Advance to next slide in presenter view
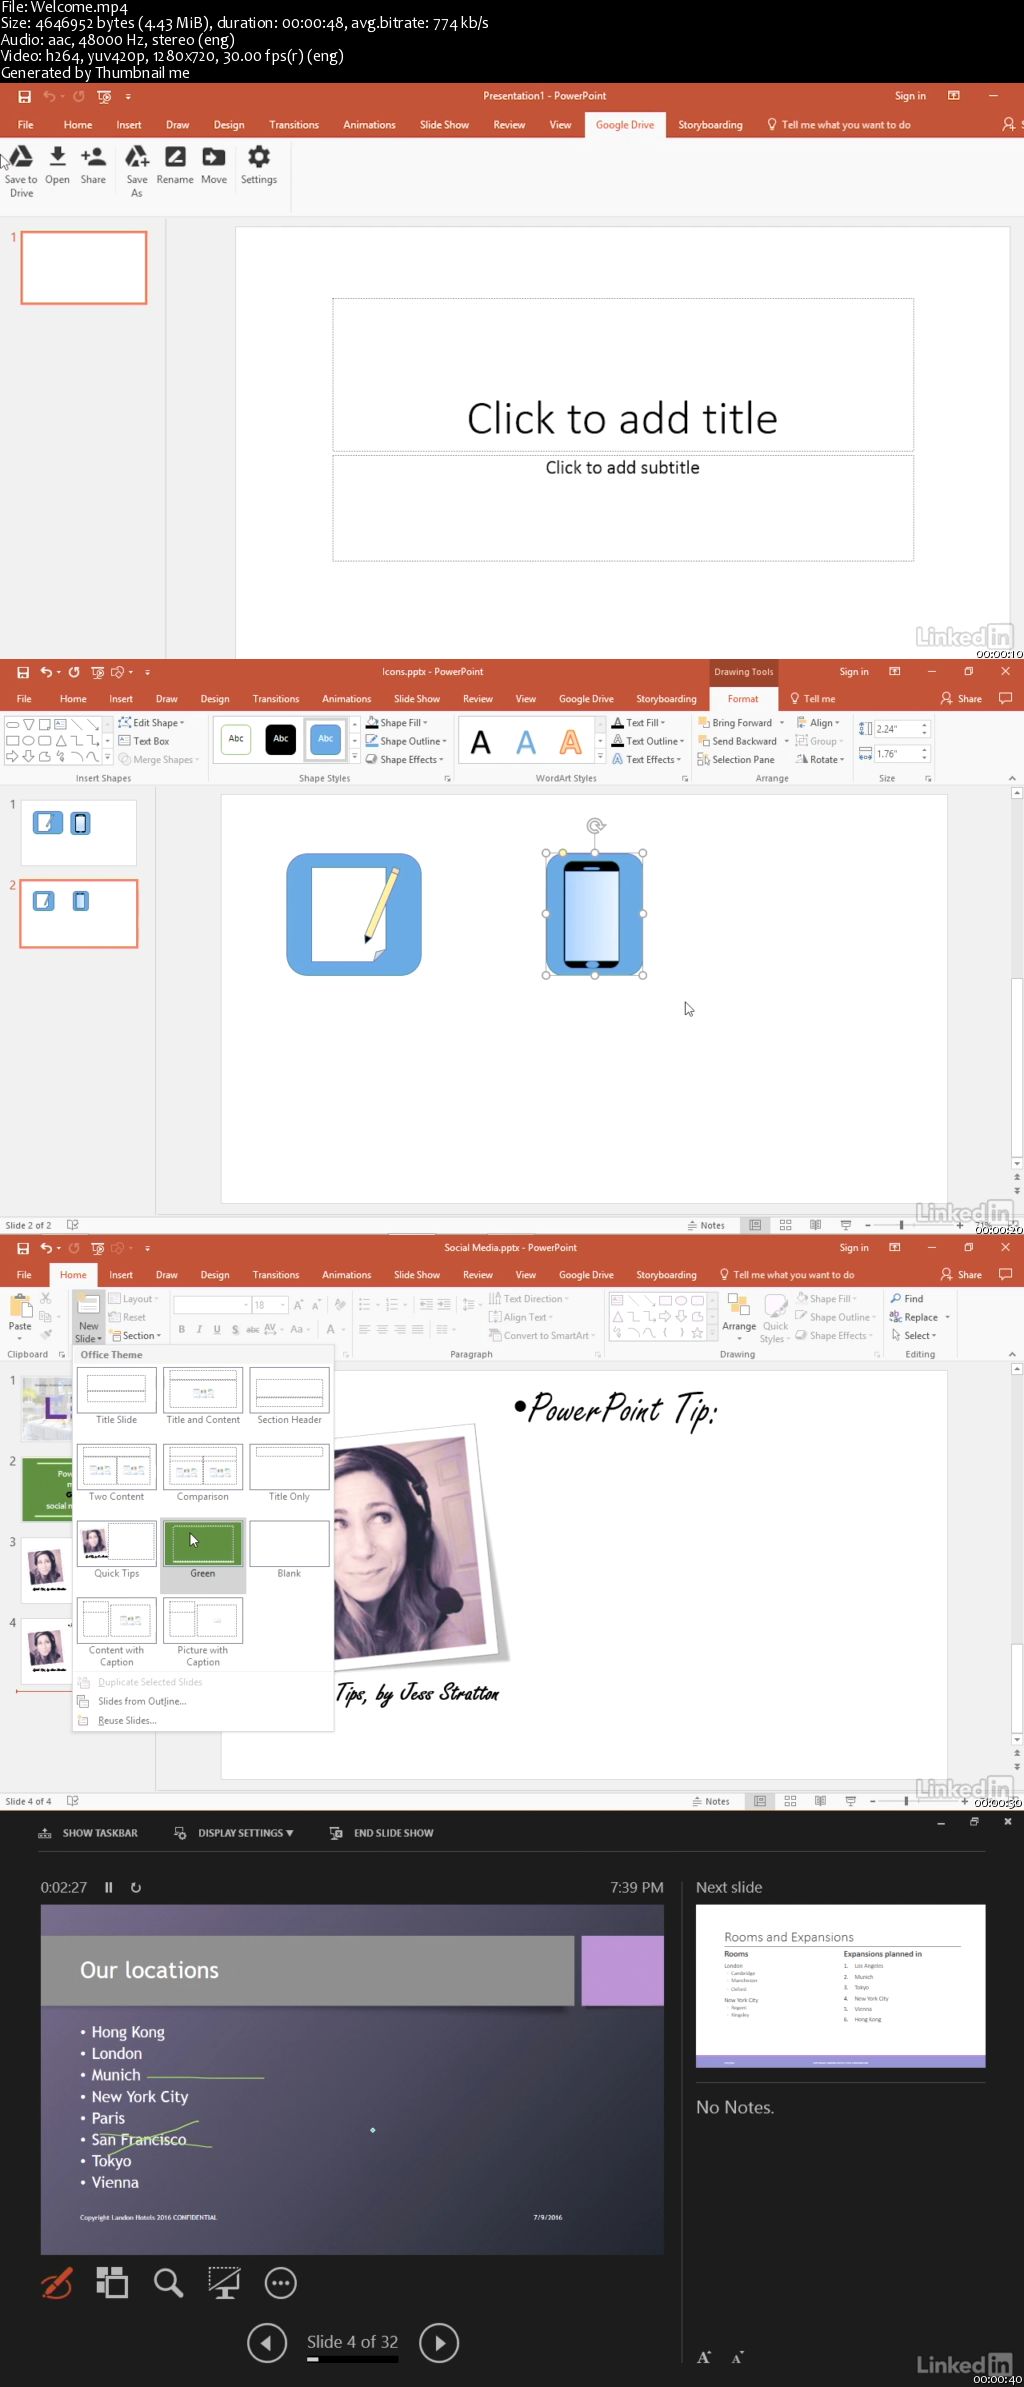 coord(439,2342)
